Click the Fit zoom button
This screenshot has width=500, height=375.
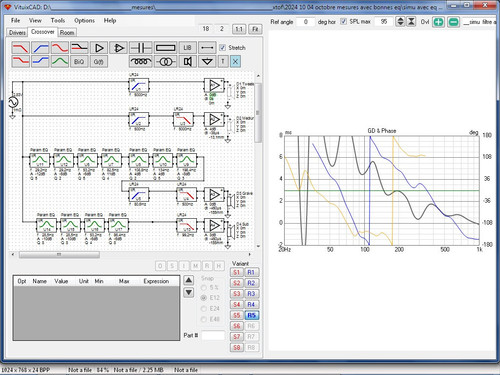point(255,29)
